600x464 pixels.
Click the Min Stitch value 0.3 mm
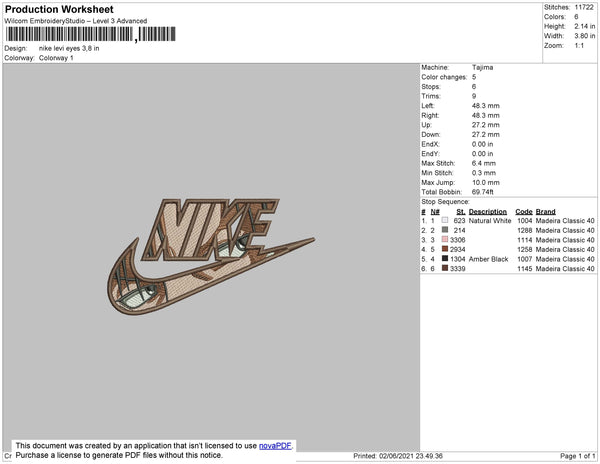point(484,173)
